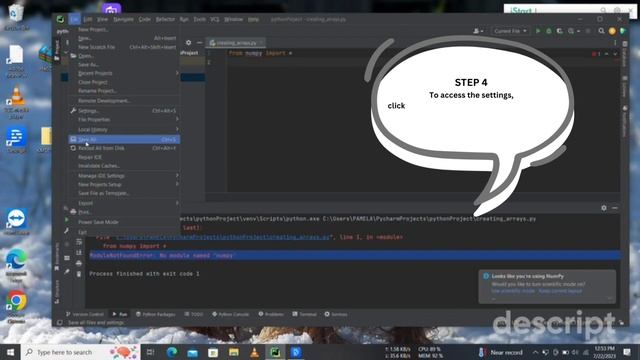
Task: Click wrench icon in Run panel sidebar
Action: click(67, 231)
